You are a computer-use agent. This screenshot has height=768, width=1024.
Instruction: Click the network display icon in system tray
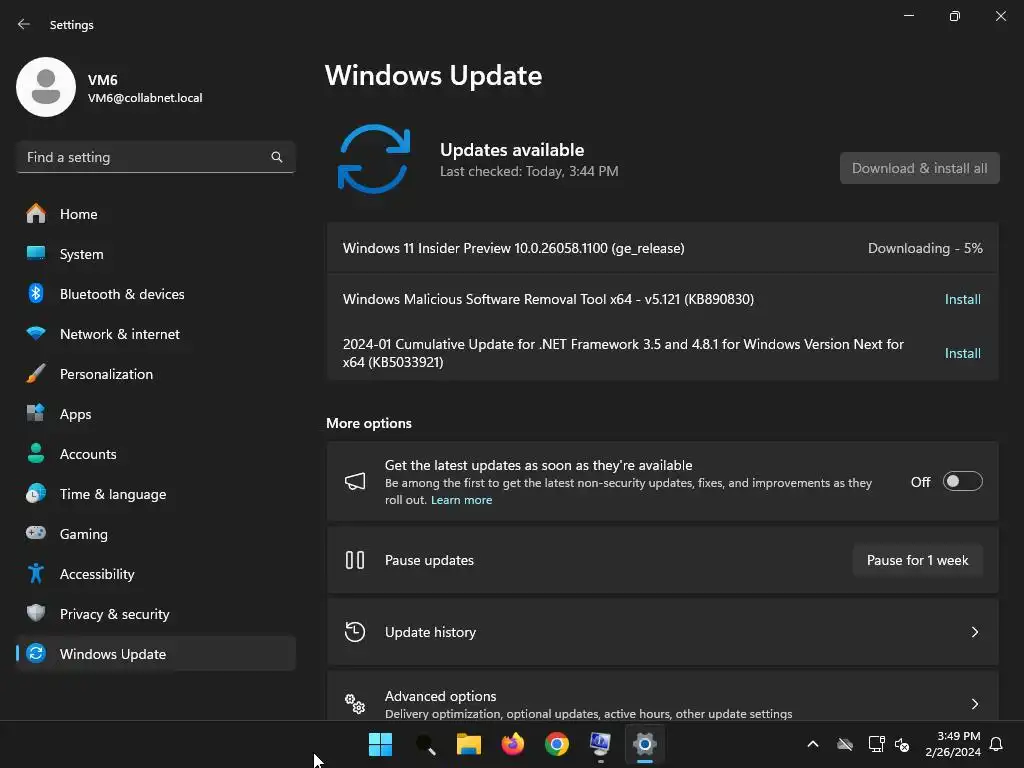tap(876, 744)
